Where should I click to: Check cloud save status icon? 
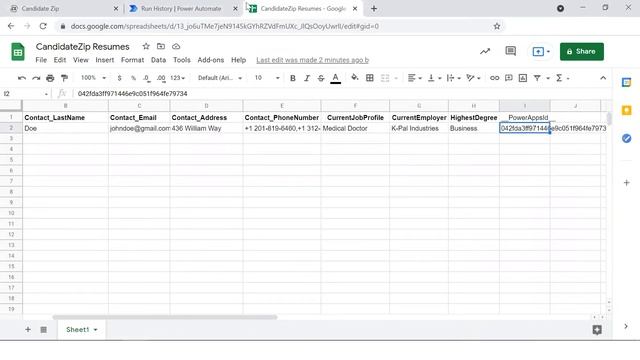click(x=176, y=46)
